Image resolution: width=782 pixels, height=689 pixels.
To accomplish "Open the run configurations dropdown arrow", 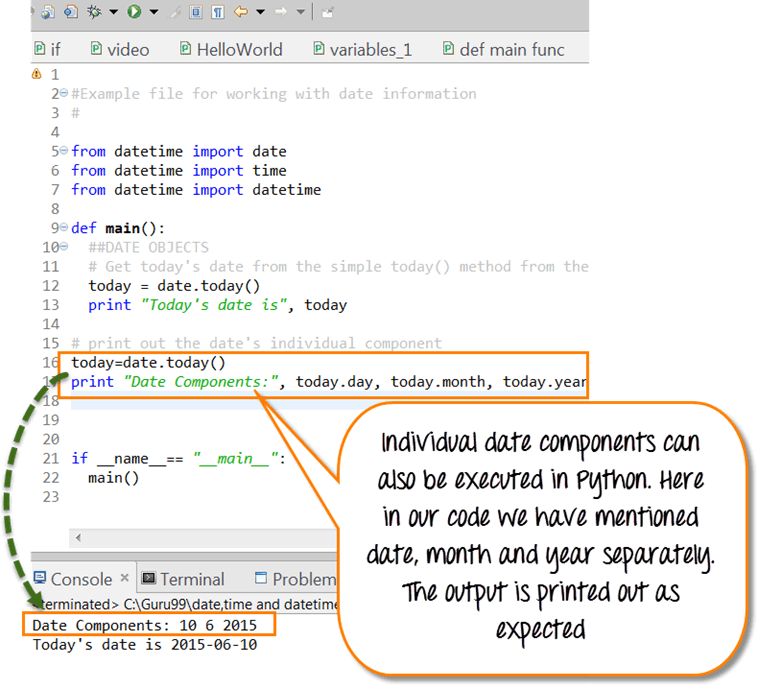I will click(154, 12).
